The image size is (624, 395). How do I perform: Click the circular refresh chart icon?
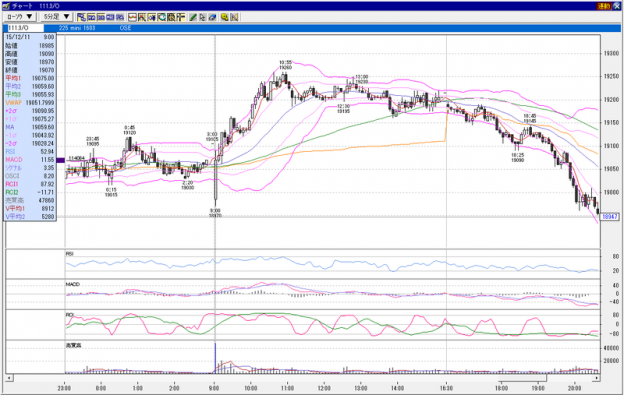(162, 17)
